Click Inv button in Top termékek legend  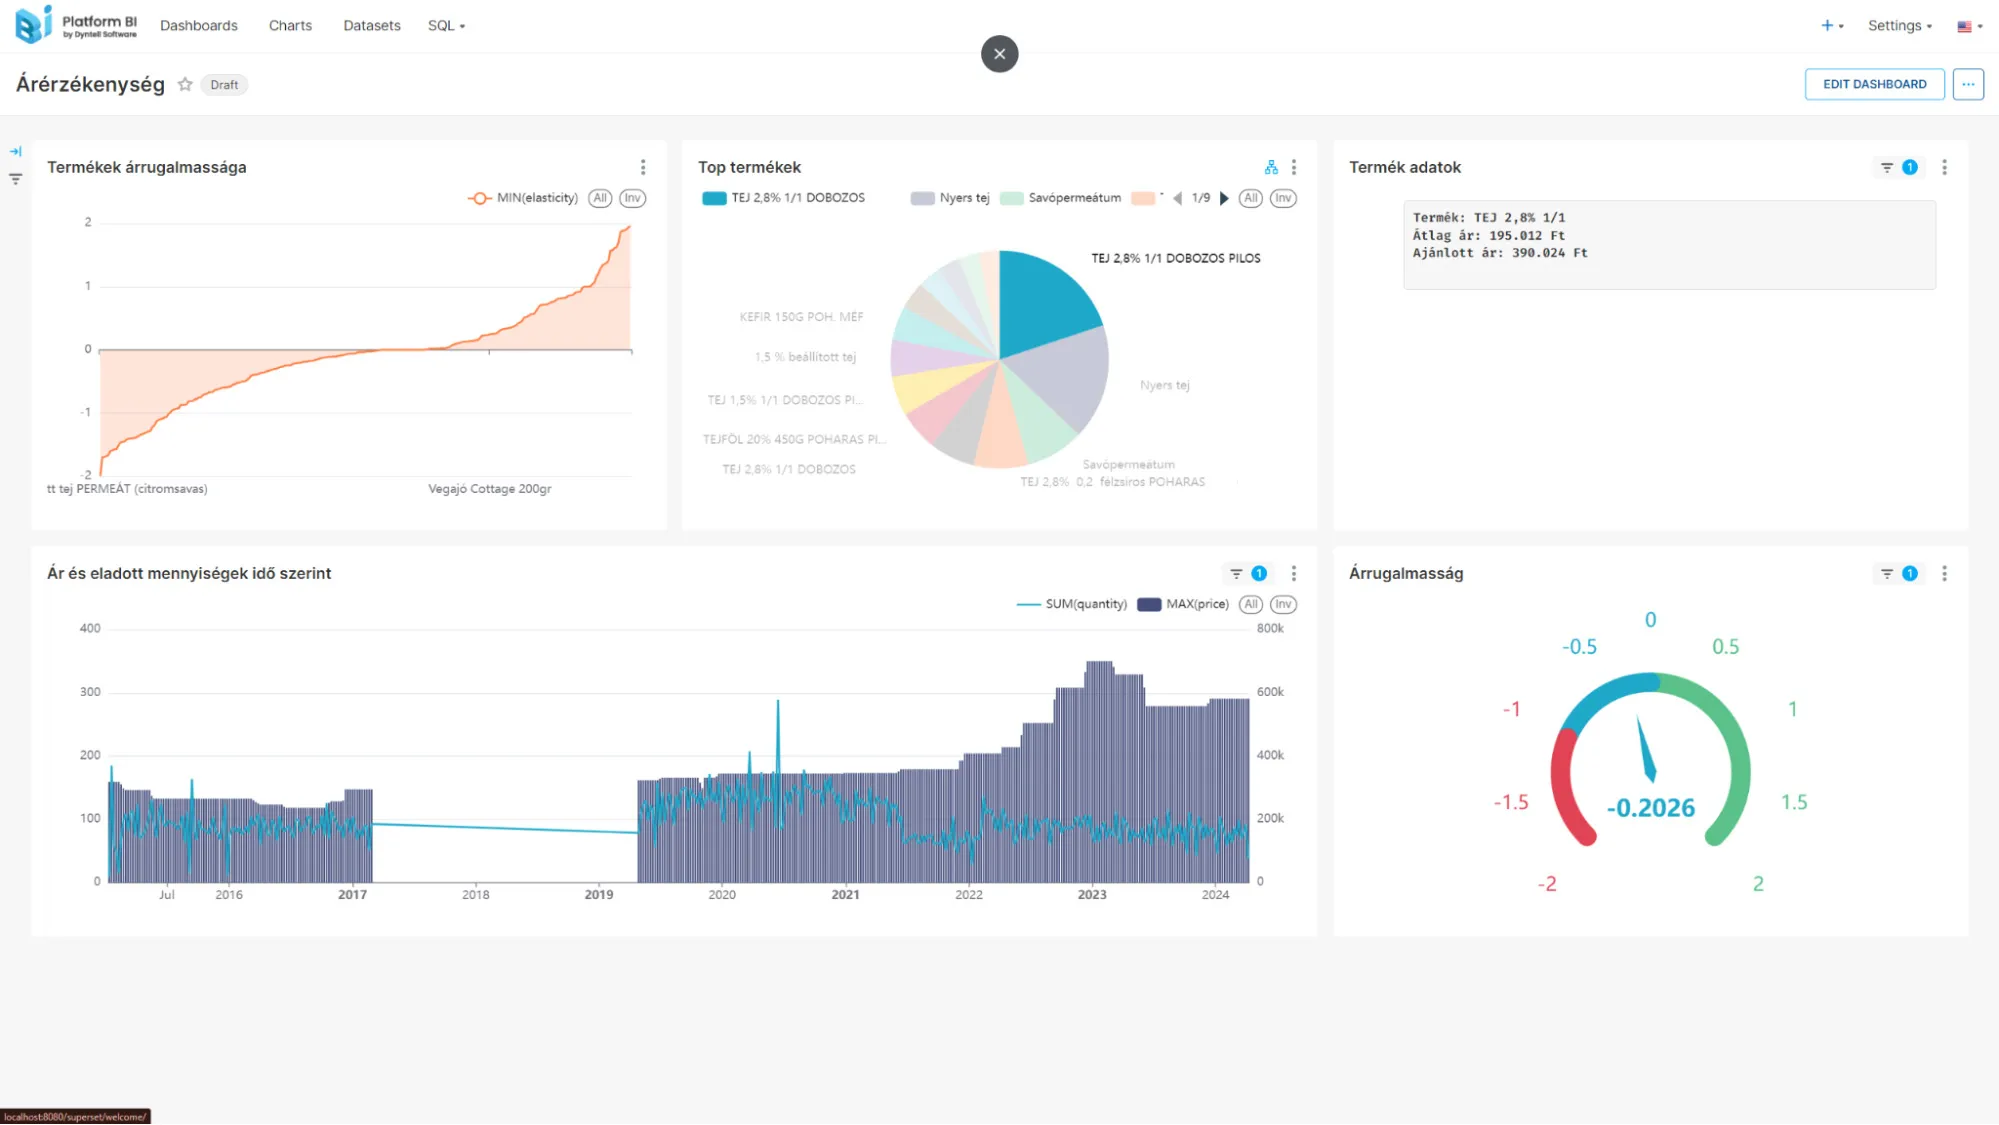1283,198
